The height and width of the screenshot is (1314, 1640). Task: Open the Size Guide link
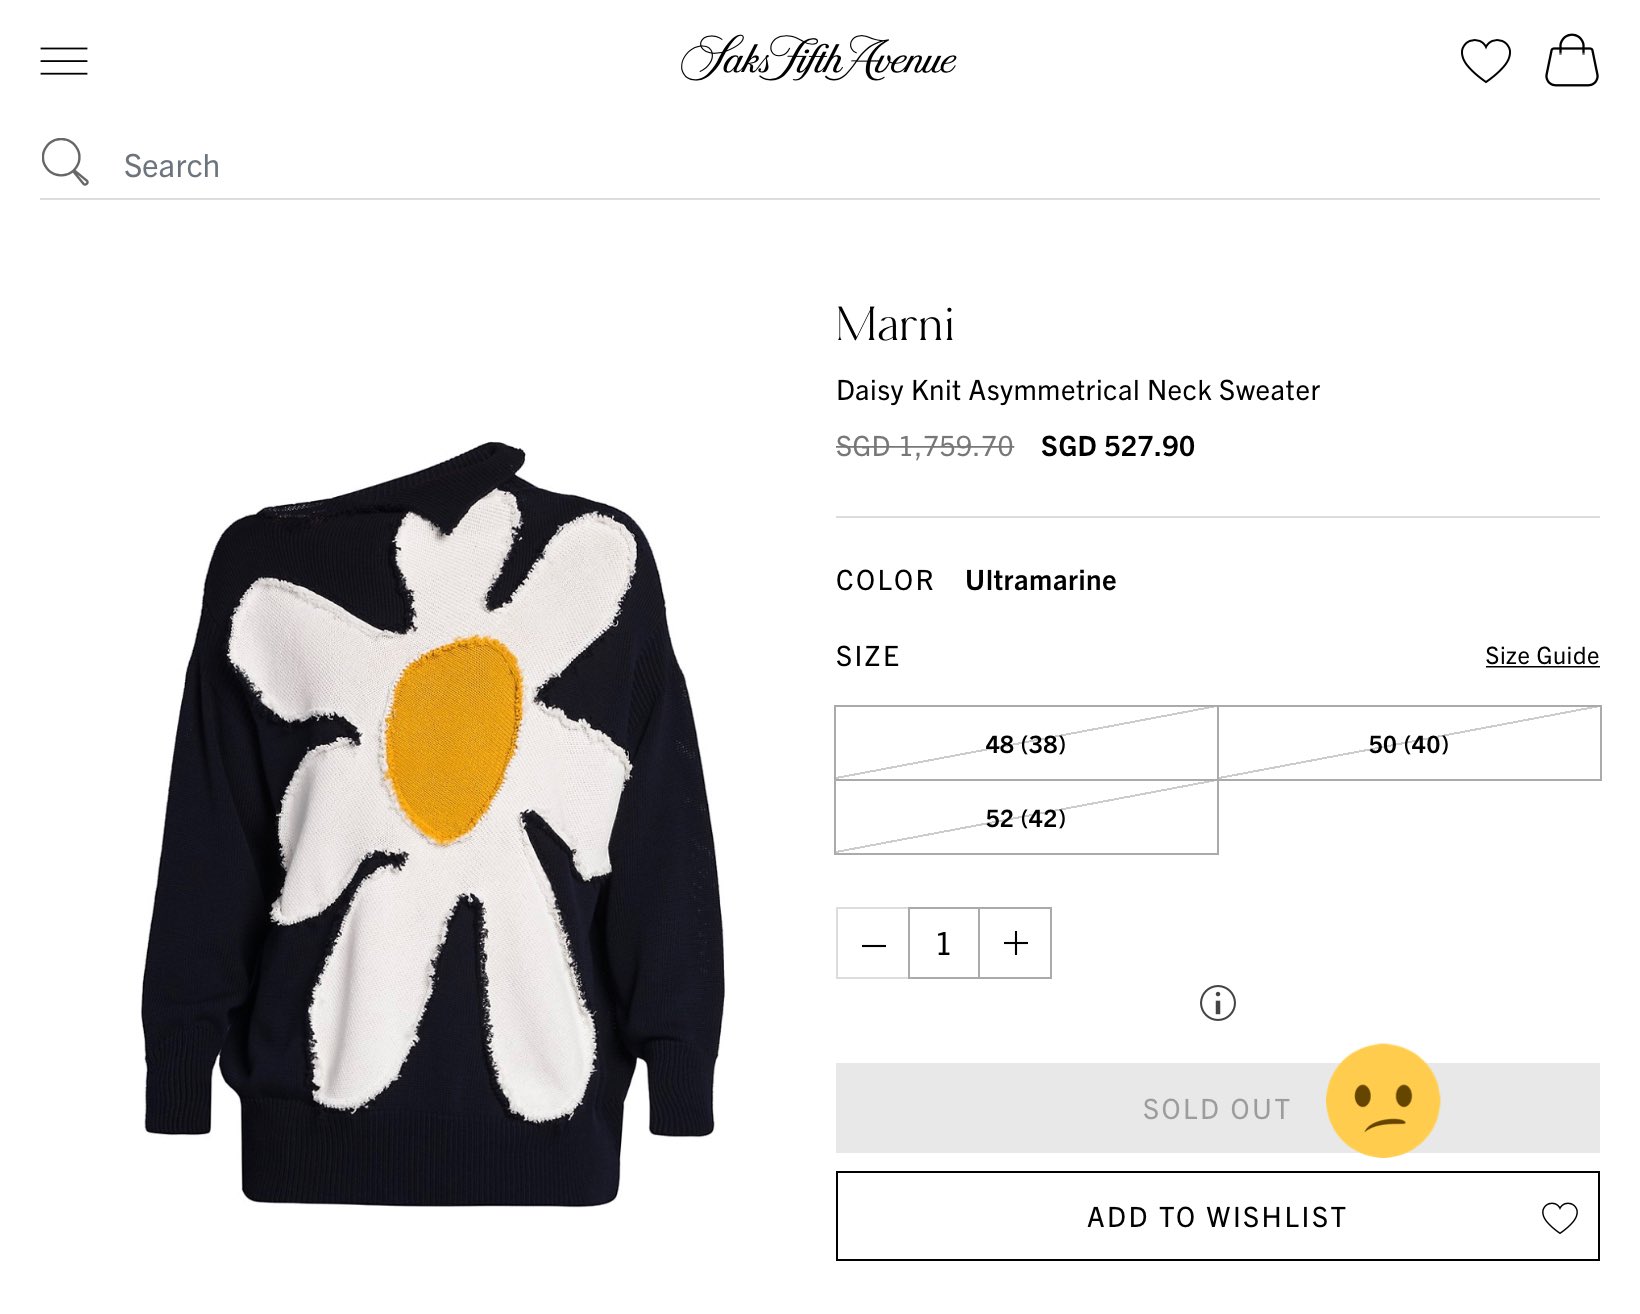tap(1542, 656)
